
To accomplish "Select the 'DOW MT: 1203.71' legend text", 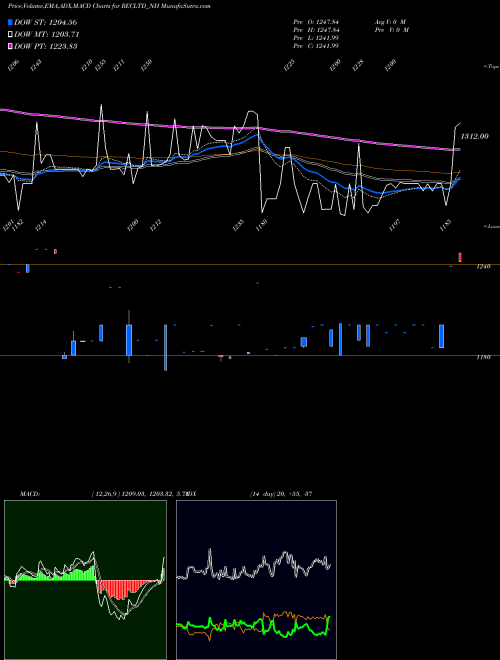I will [47, 34].
